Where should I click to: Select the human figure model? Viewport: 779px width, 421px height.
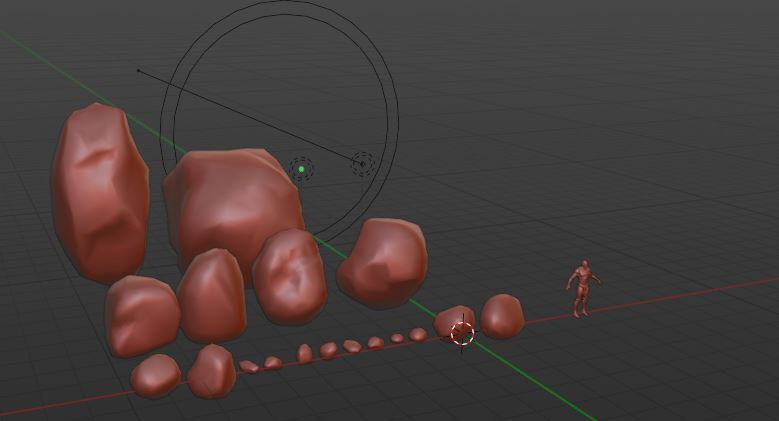(x=582, y=288)
